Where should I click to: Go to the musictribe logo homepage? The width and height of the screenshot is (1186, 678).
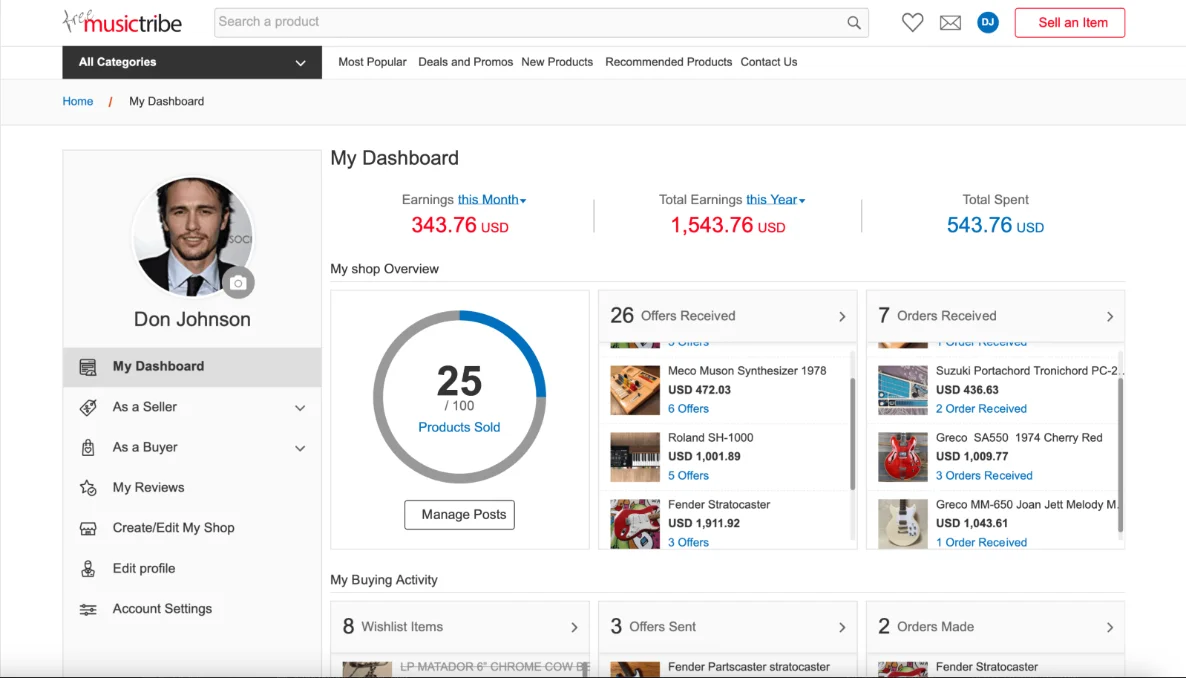122,22
